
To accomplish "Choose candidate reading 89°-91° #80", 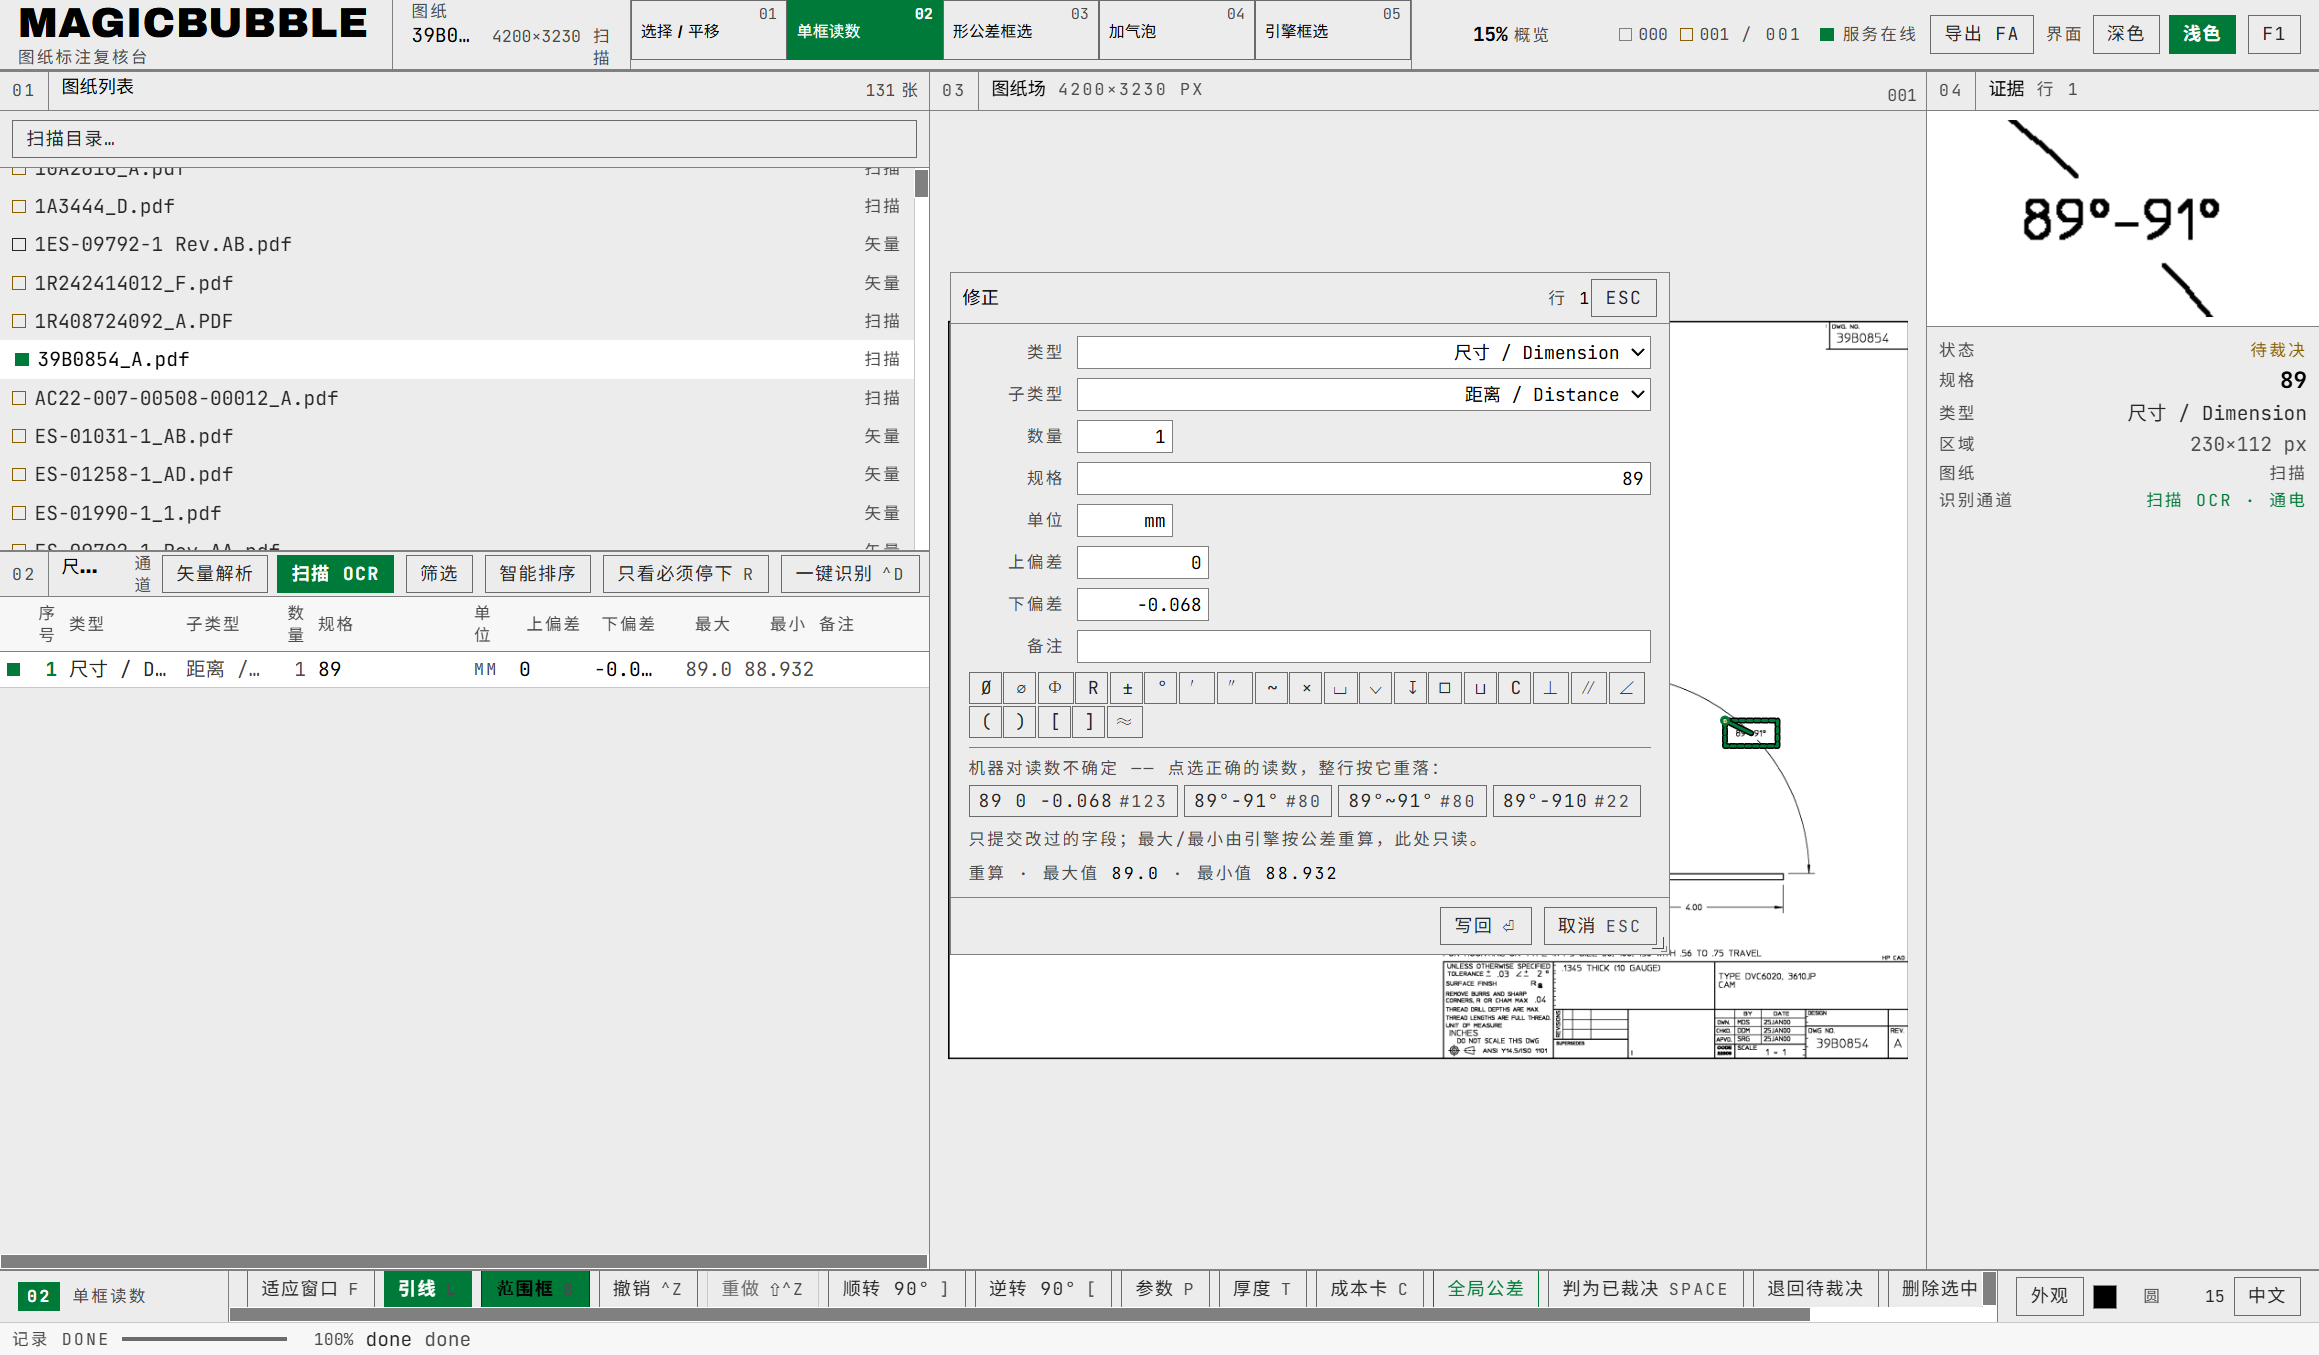I will click(x=1257, y=801).
